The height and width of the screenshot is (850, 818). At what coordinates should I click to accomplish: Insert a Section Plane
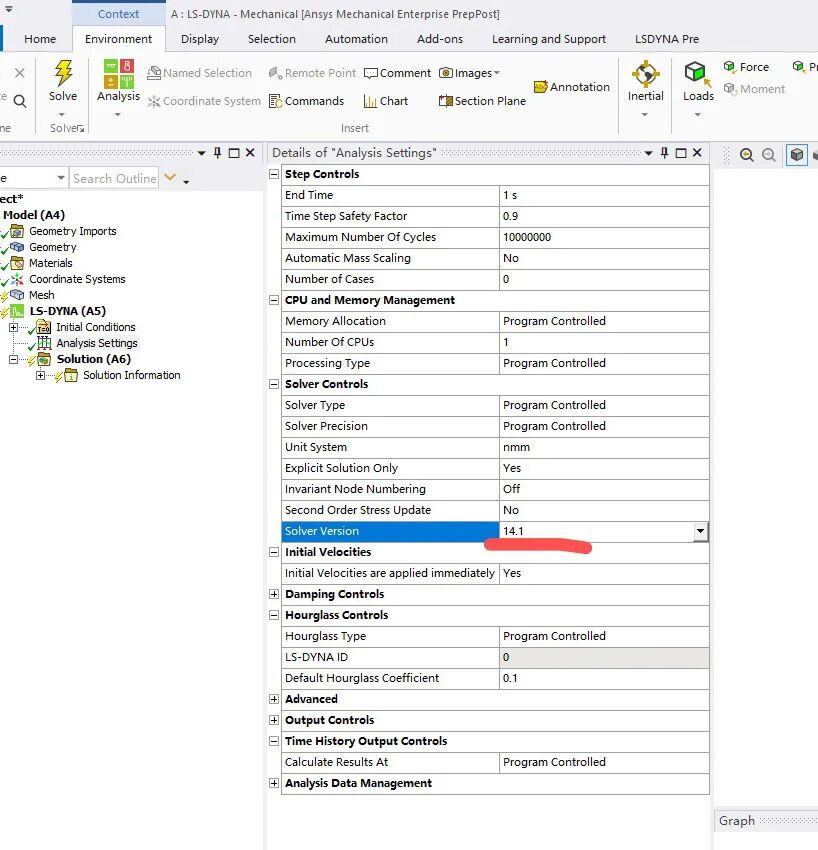point(482,101)
